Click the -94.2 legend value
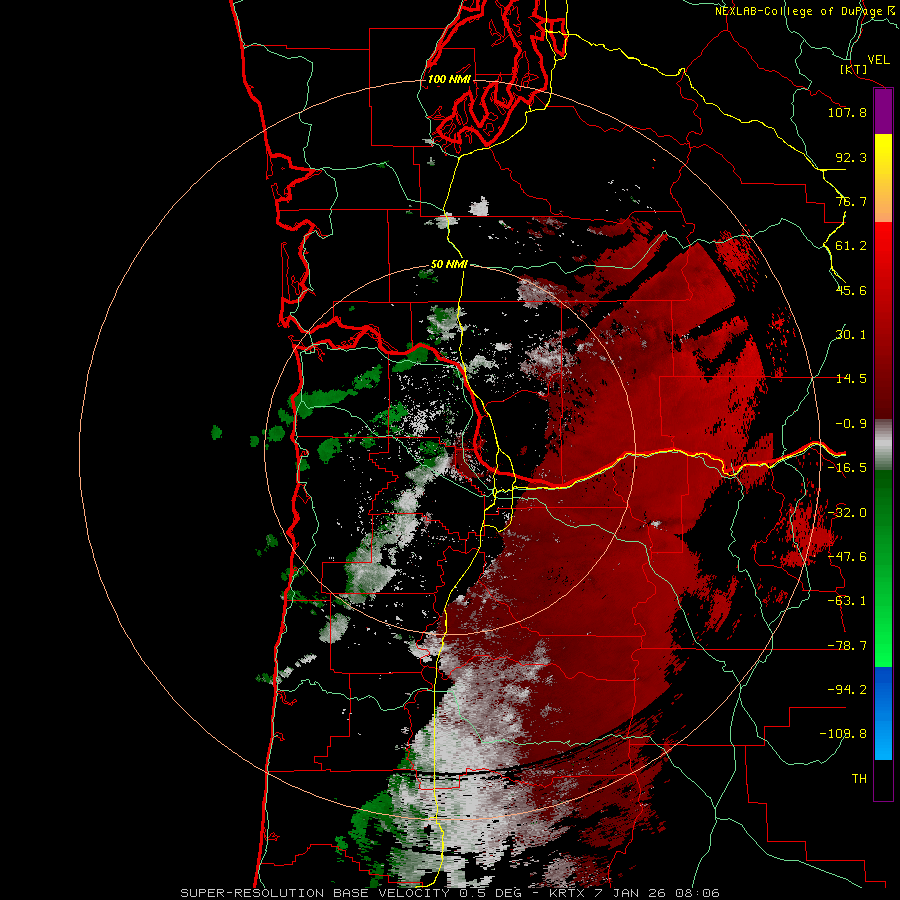 click(x=847, y=689)
